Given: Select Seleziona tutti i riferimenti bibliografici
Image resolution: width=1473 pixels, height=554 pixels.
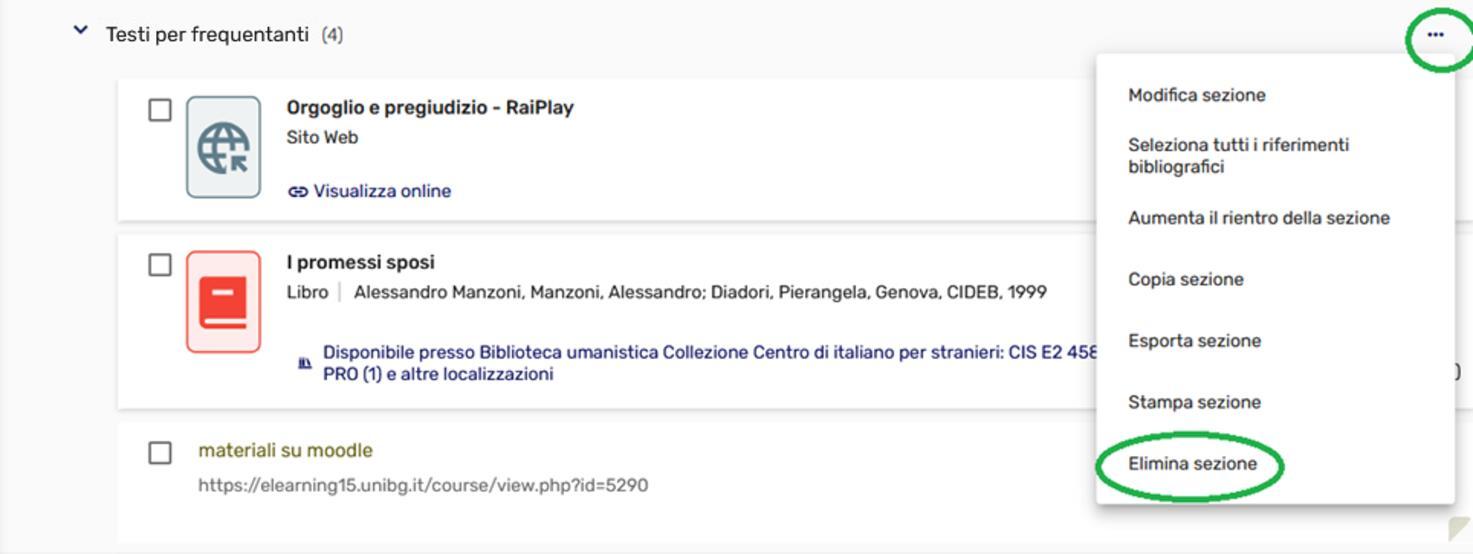Looking at the screenshot, I should [1238, 156].
